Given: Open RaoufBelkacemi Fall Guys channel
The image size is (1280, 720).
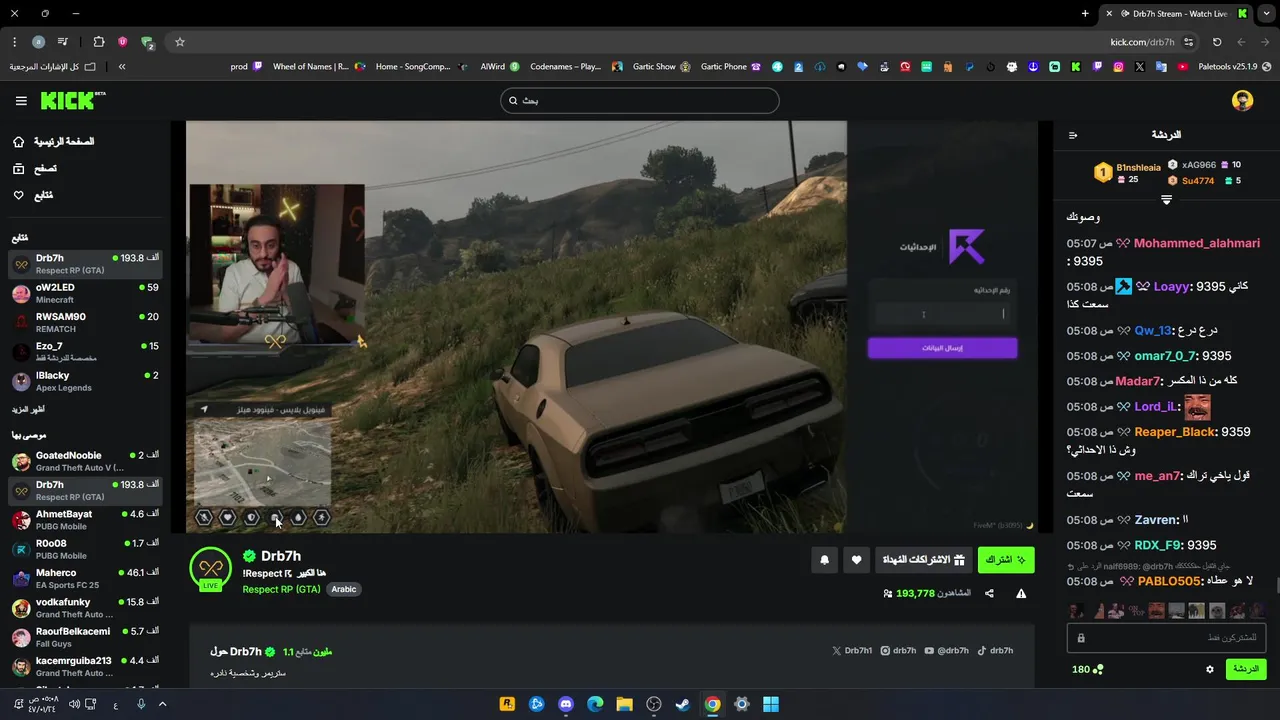Looking at the screenshot, I should (85, 637).
